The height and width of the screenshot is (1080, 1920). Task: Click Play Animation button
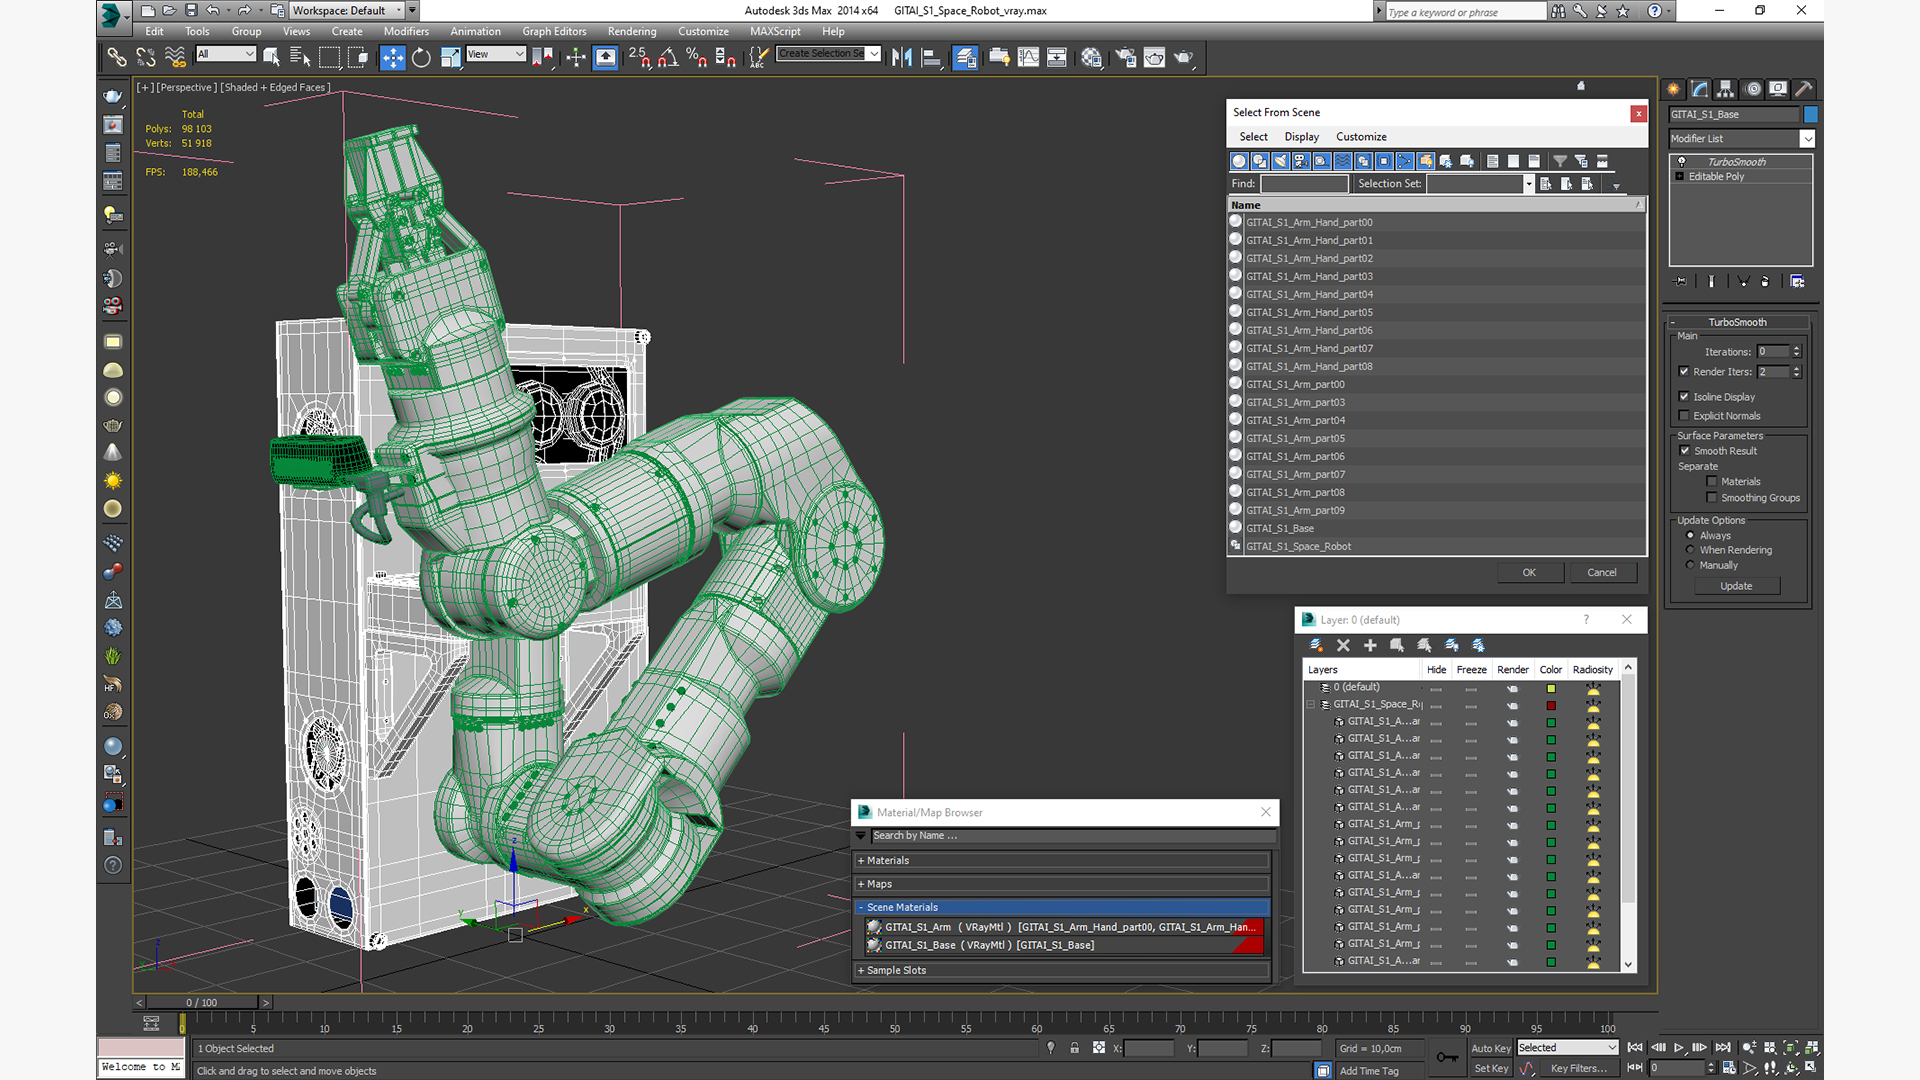1679,1048
